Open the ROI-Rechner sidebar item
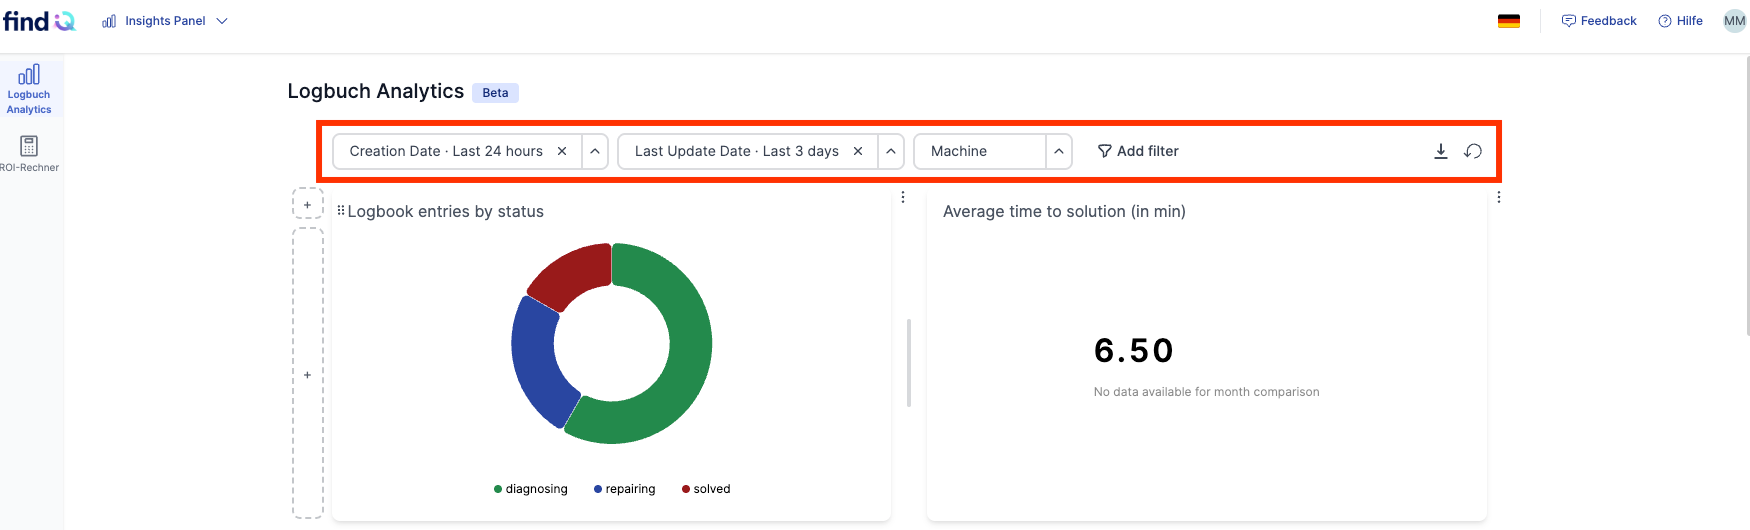 tap(29, 154)
